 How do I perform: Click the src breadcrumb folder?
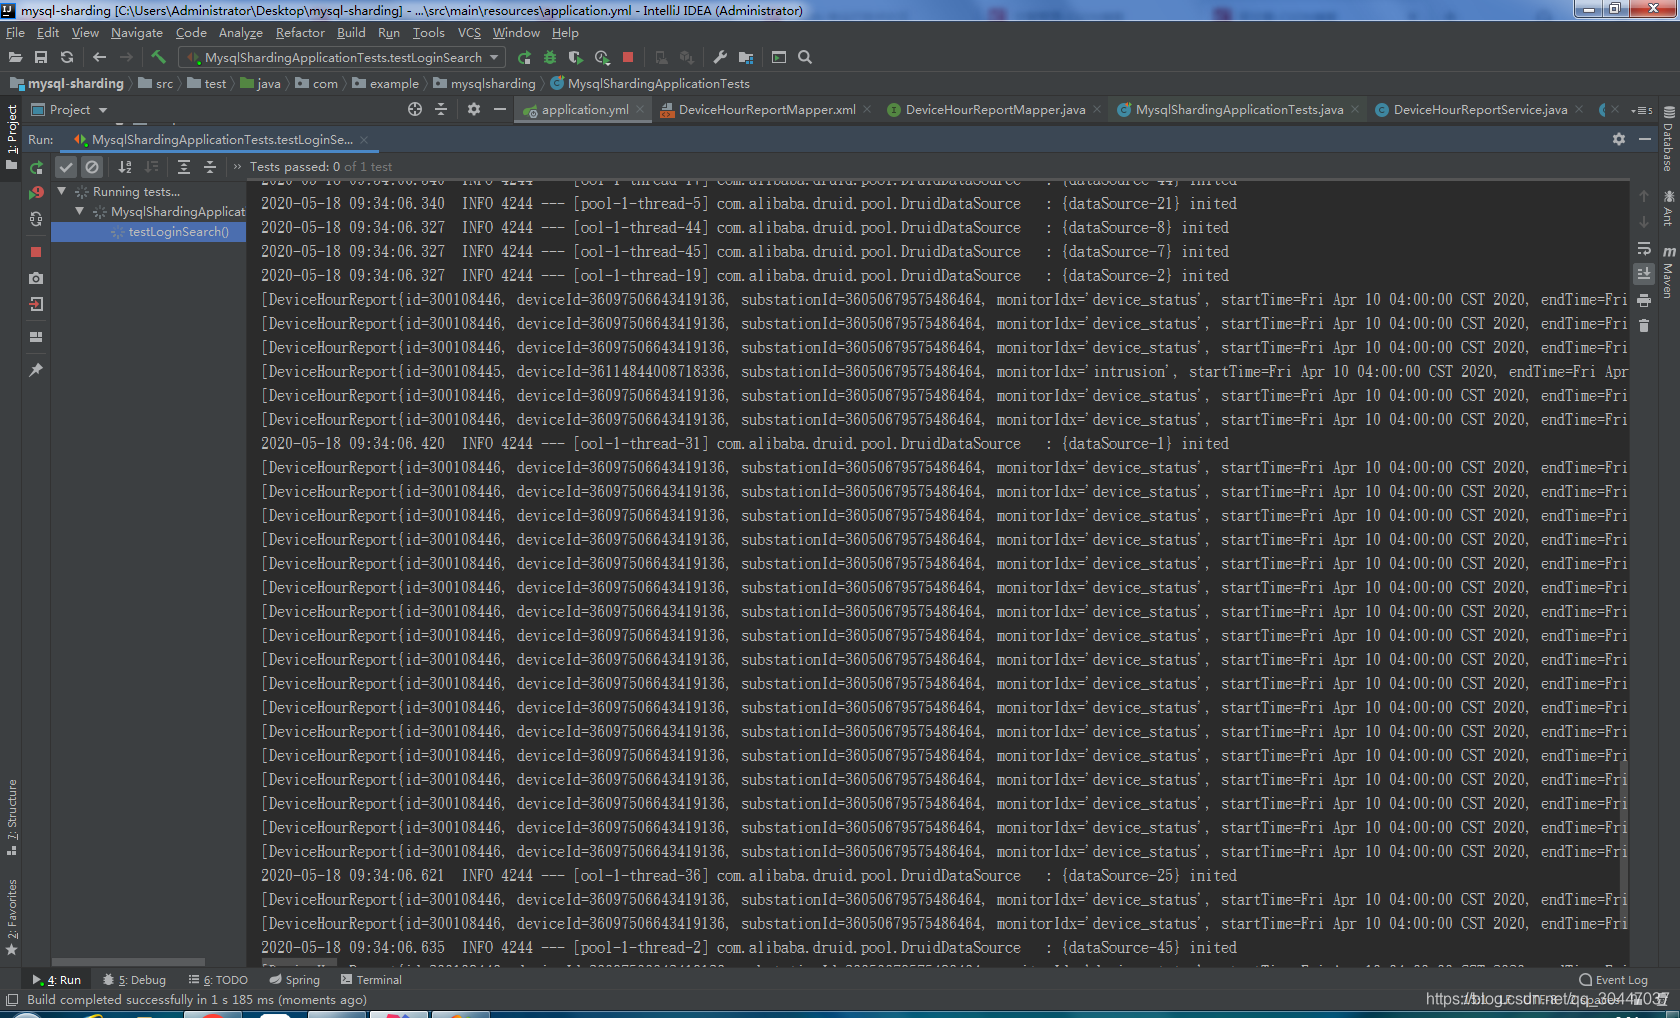(156, 84)
